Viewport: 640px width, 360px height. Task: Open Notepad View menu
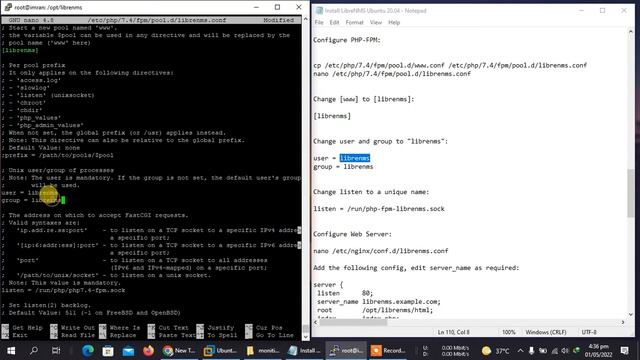click(x=376, y=22)
